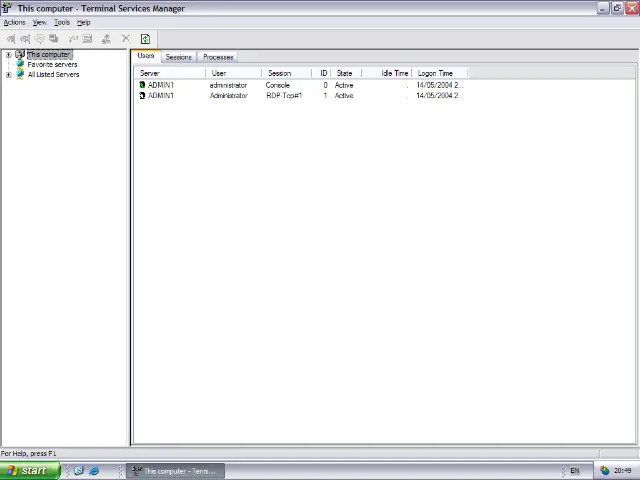Viewport: 640px width, 480px height.
Task: Click the Log Off user icon
Action: (106, 39)
